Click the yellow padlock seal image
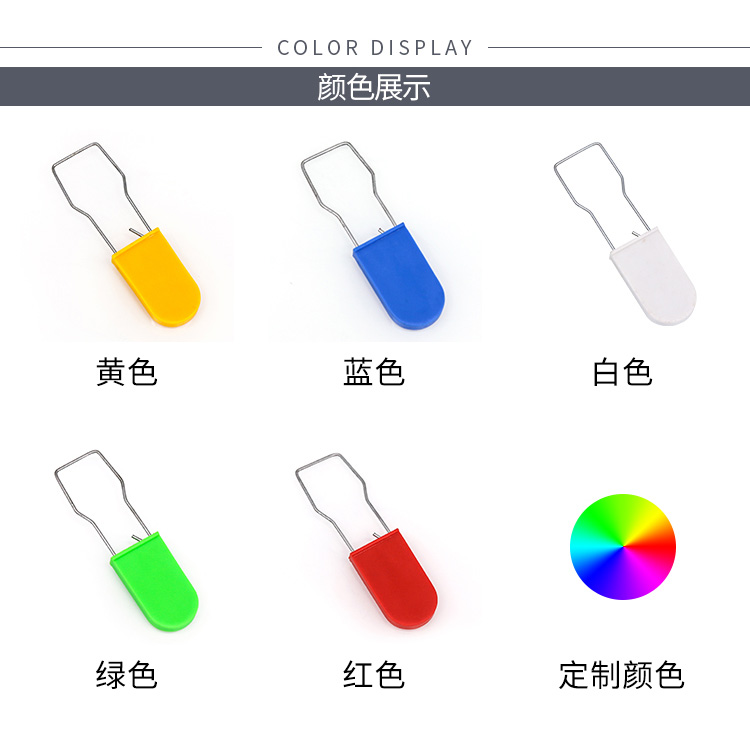This screenshot has width=750, height=729. [x=126, y=234]
